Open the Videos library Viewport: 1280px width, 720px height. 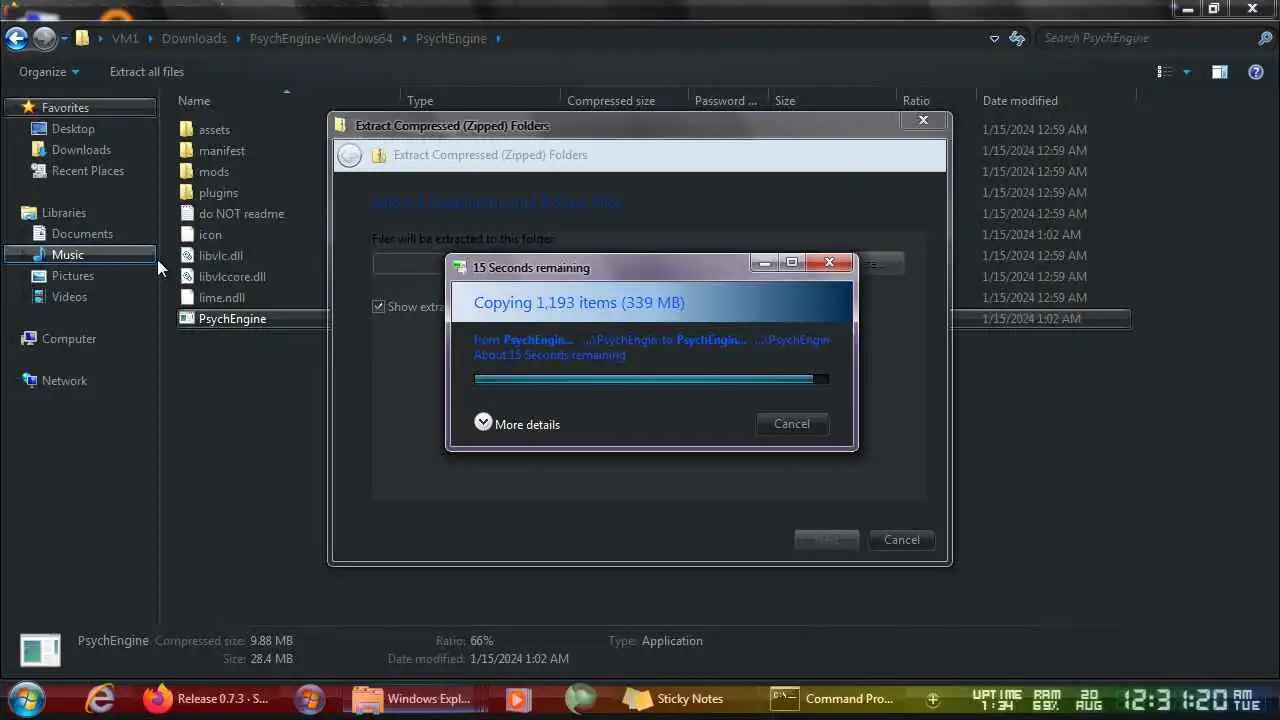coord(69,297)
